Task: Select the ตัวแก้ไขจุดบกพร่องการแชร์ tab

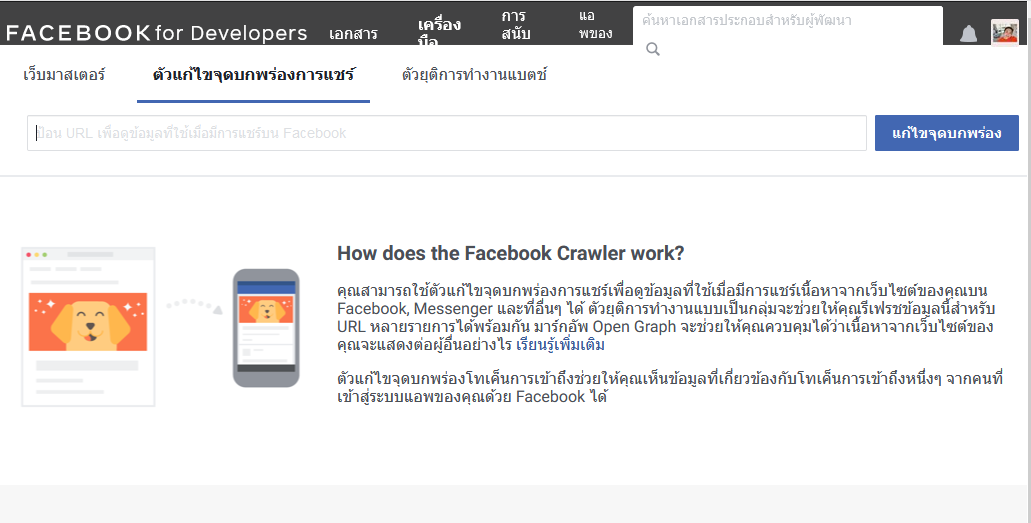Action: (x=254, y=75)
